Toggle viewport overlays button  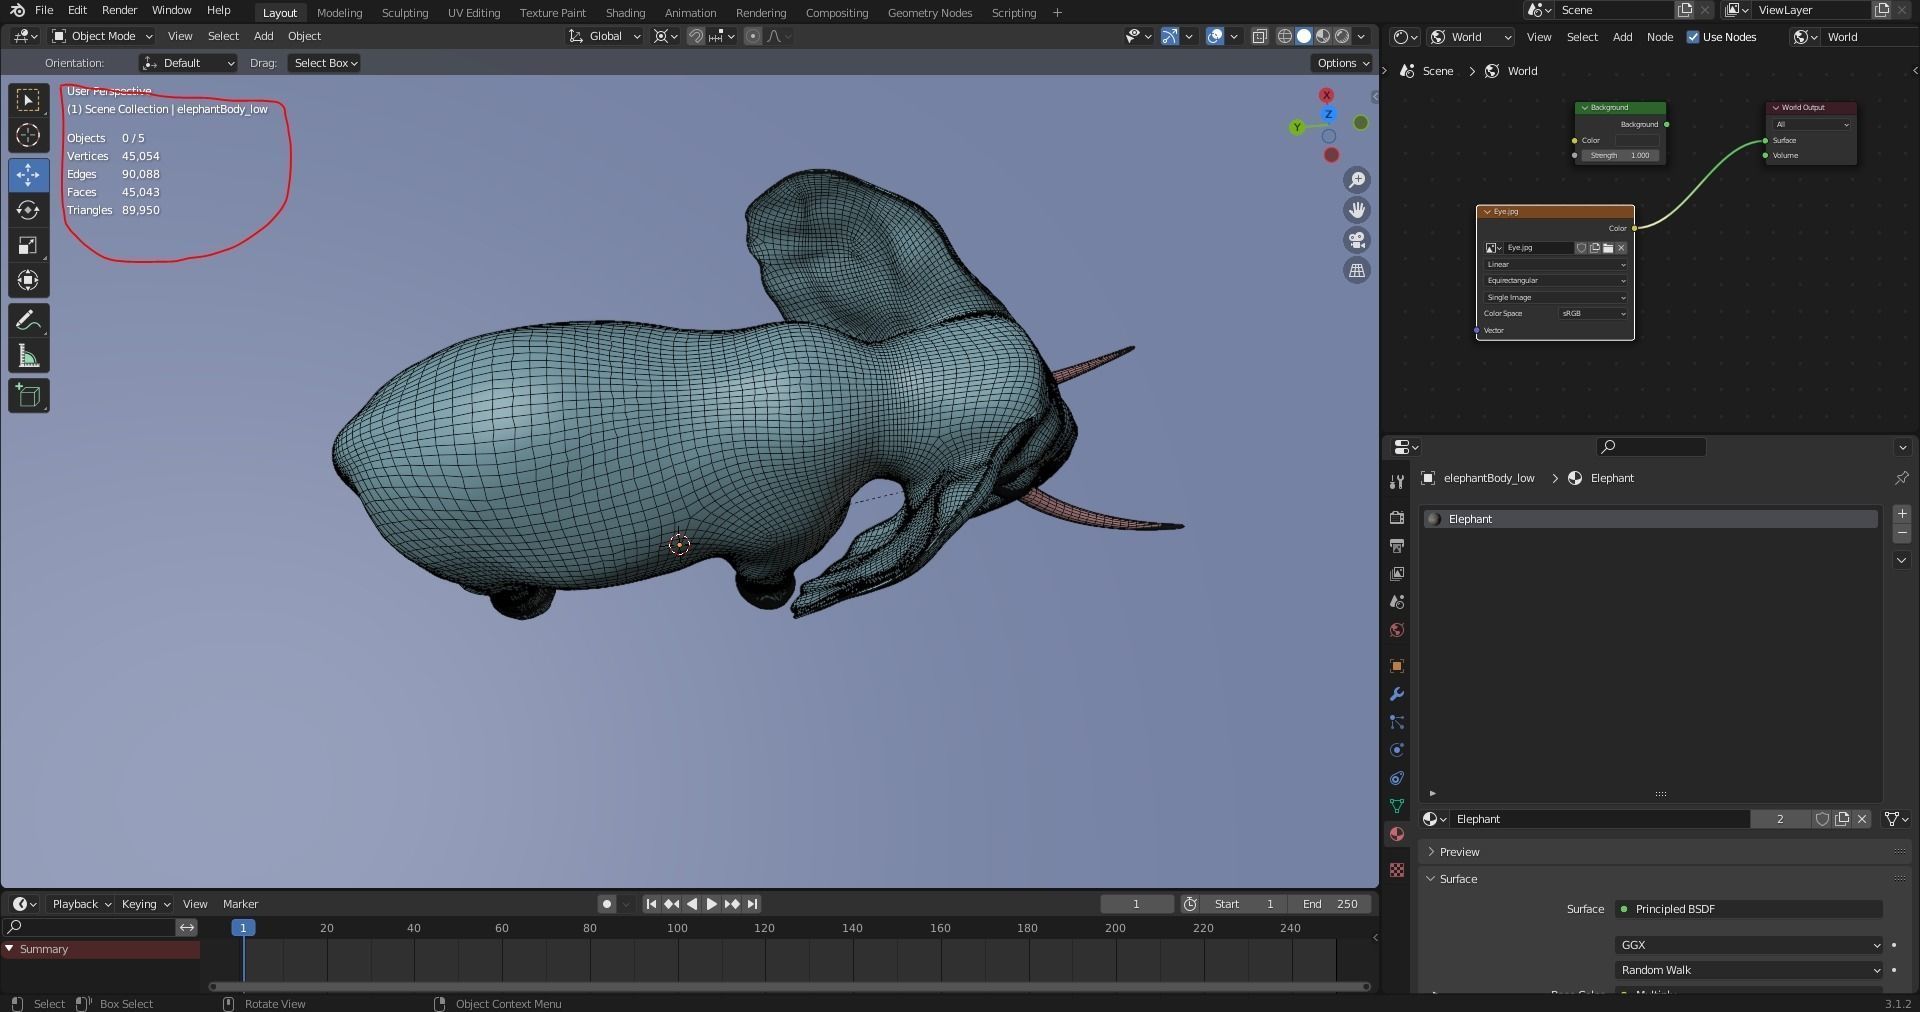[1215, 36]
